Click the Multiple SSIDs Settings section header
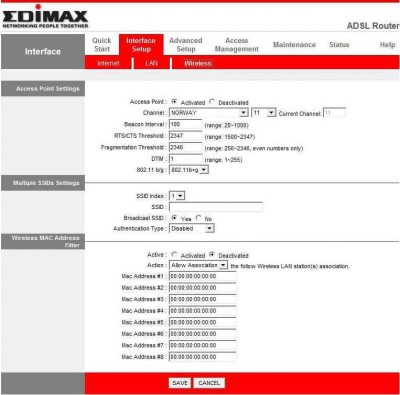This screenshot has height=395, width=400. (43, 183)
